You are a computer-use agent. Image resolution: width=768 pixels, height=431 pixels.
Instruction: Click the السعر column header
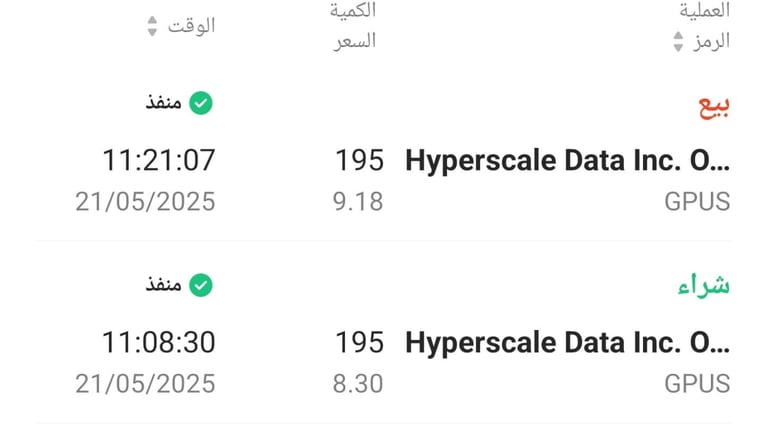coord(355,41)
